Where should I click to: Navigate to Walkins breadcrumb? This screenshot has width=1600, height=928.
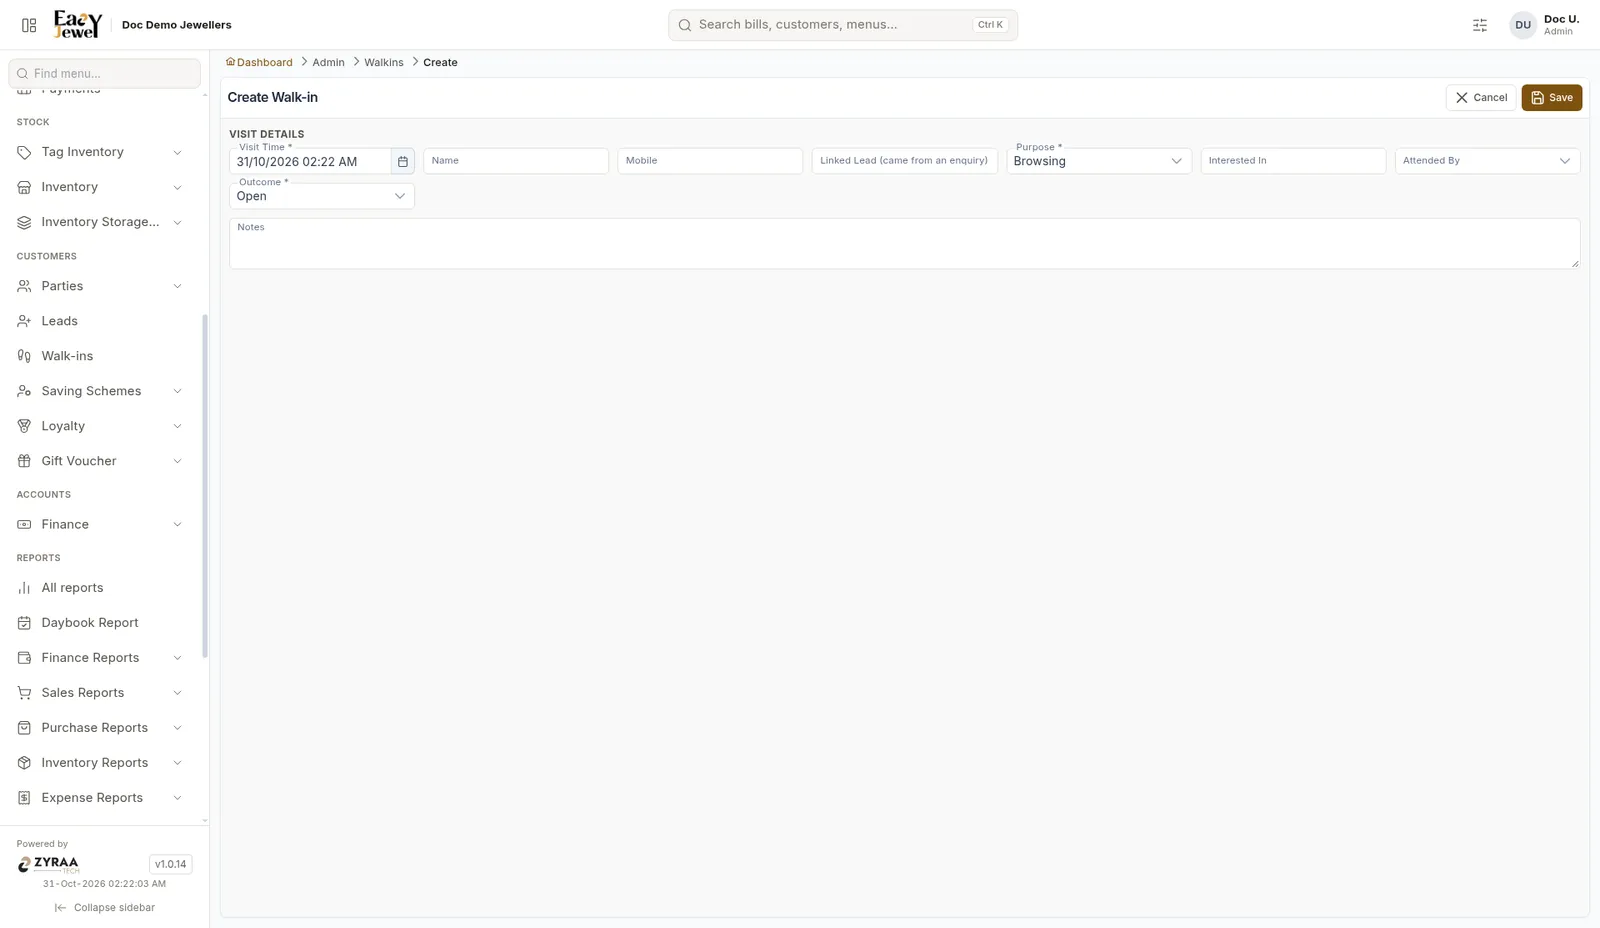click(x=384, y=62)
